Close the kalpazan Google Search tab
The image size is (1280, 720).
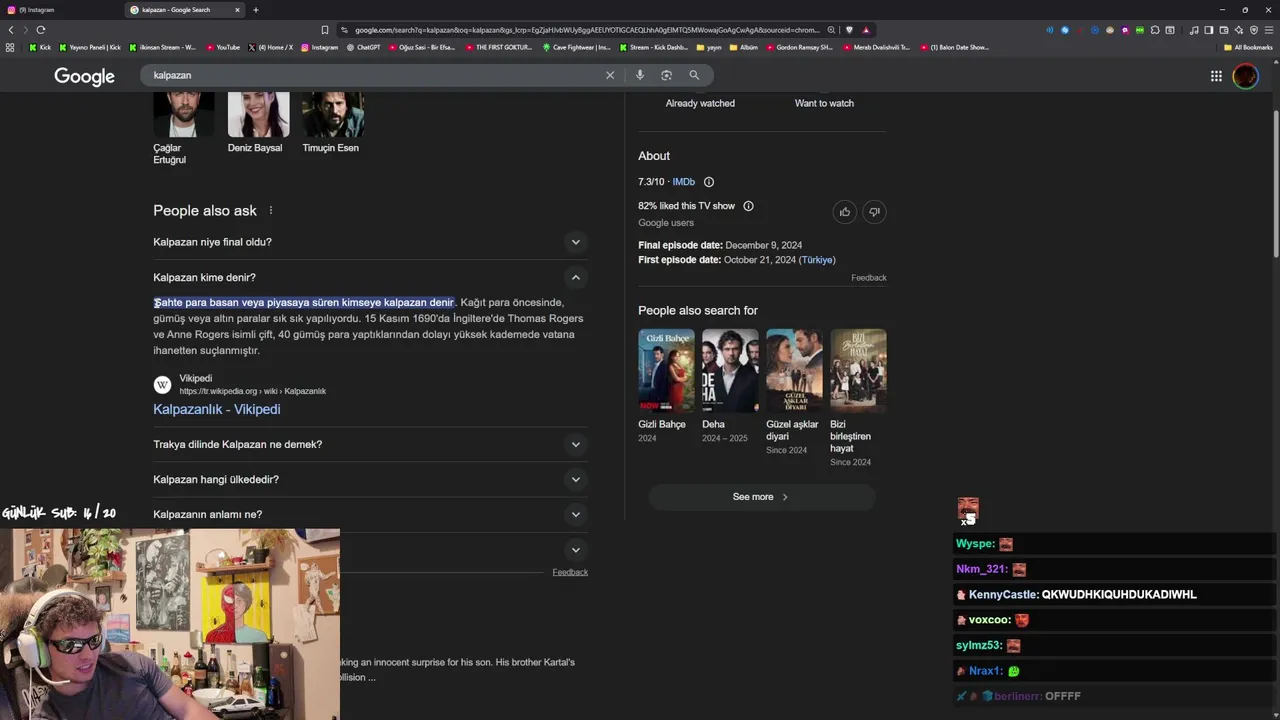point(238,10)
